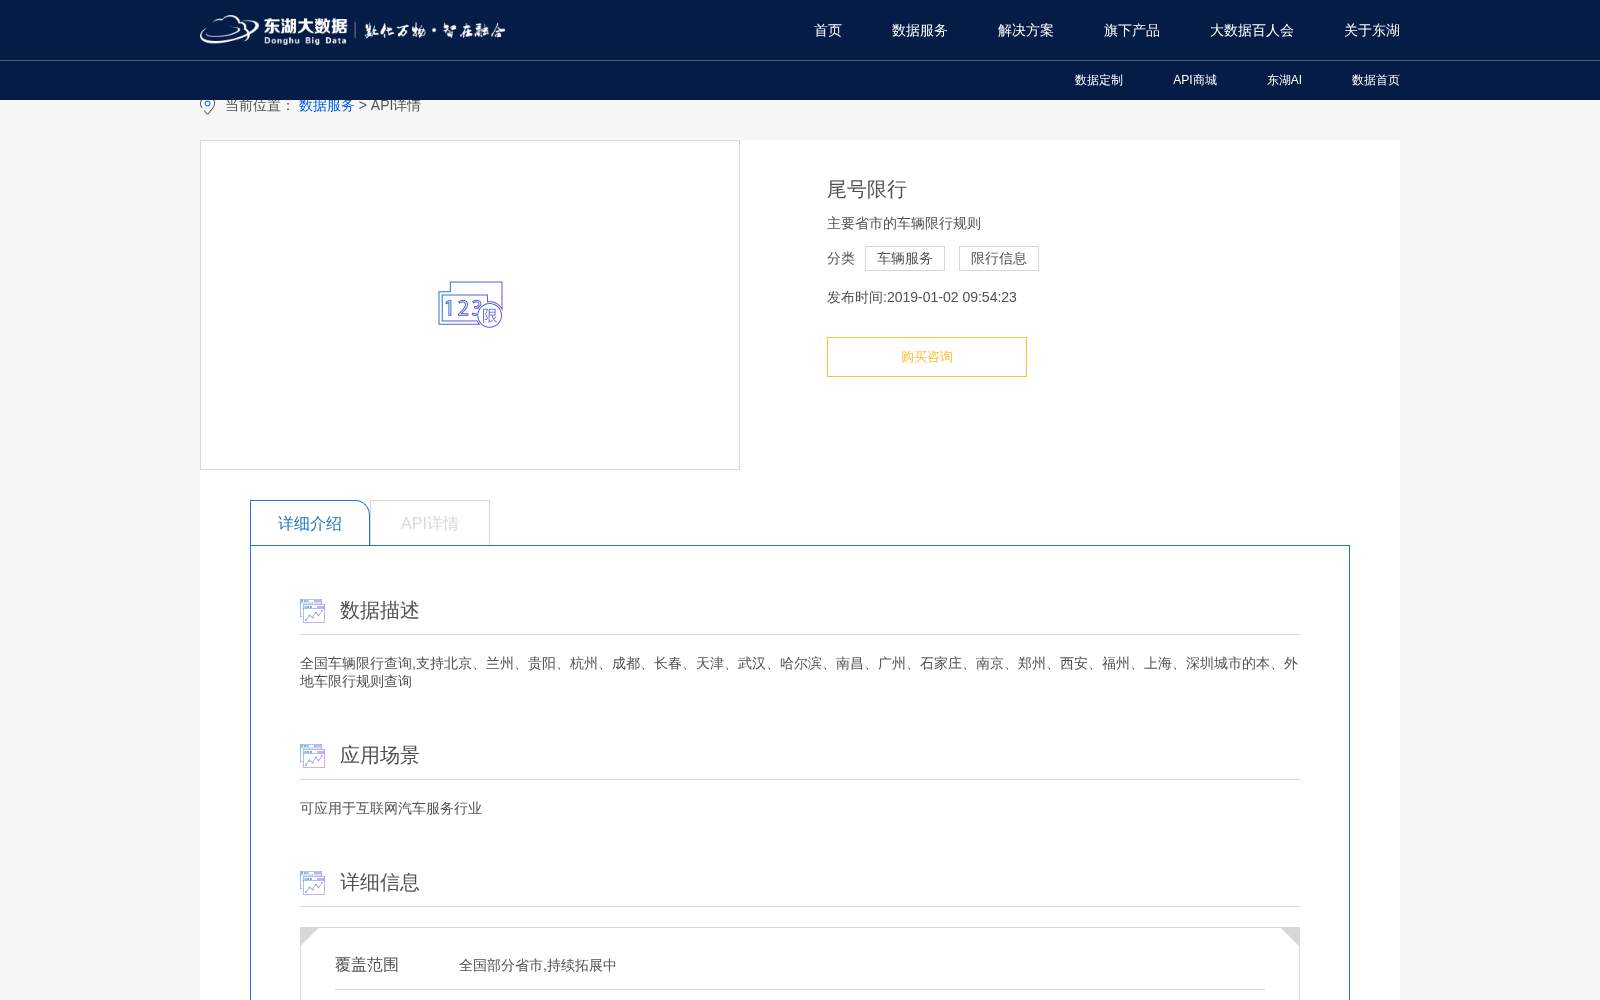1600x1000 pixels.
Task: Click the 全国部分省市,持续拓展中 value
Action: pyautogui.click(x=538, y=965)
